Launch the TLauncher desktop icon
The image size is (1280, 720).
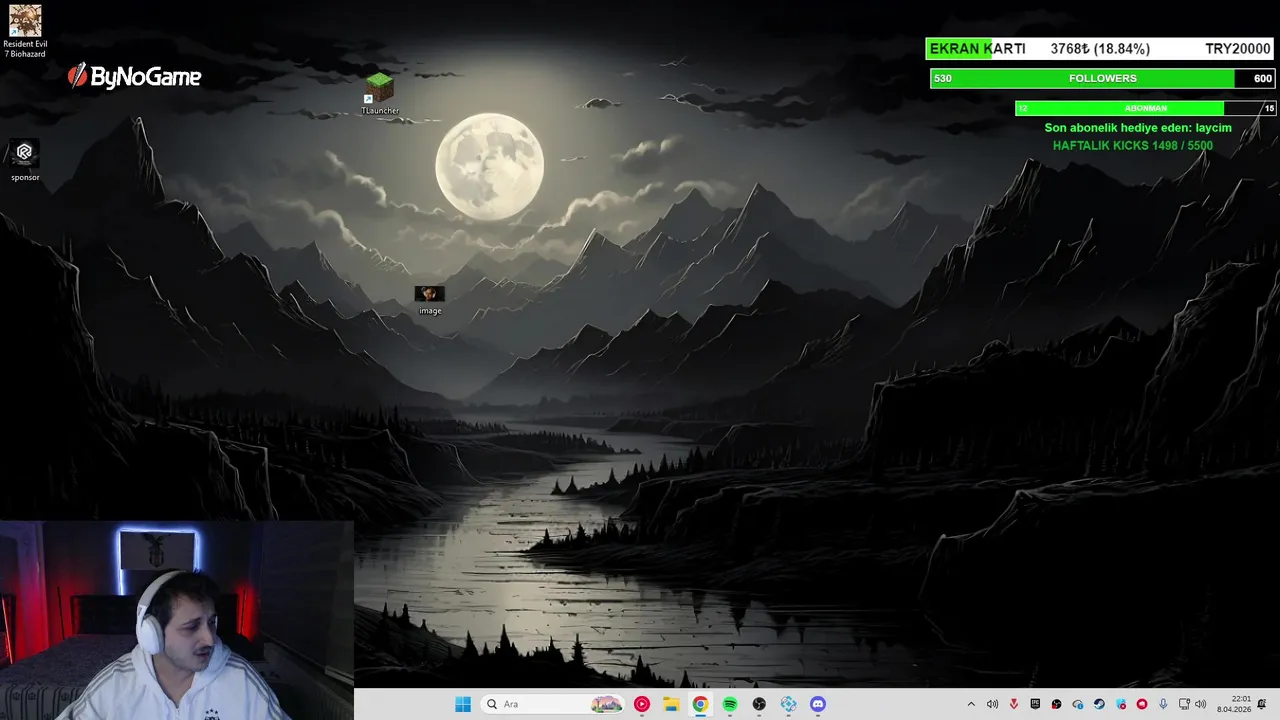point(379,94)
